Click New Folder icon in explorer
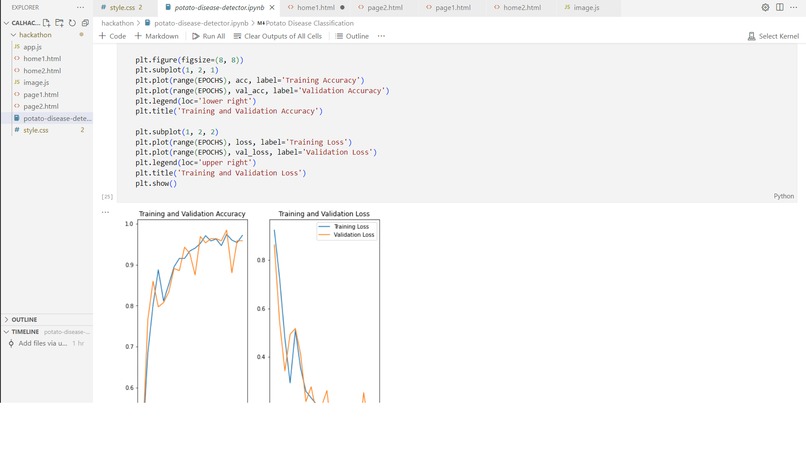Image resolution: width=806 pixels, height=466 pixels. click(x=60, y=23)
